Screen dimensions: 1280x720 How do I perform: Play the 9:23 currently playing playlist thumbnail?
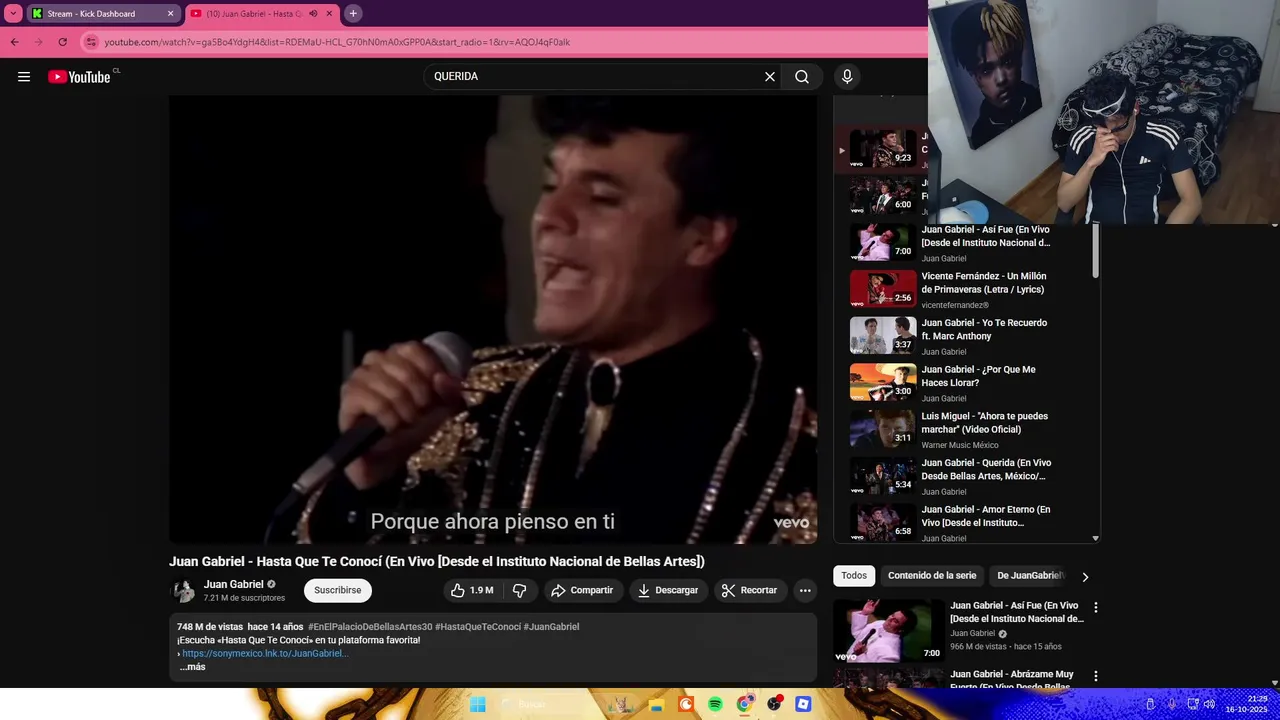pos(883,149)
